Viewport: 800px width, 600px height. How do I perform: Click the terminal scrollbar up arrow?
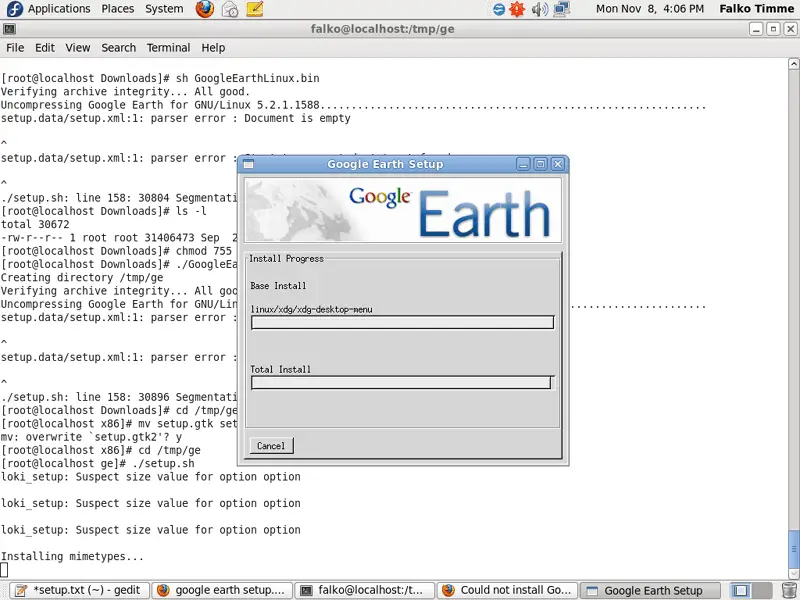point(793,64)
